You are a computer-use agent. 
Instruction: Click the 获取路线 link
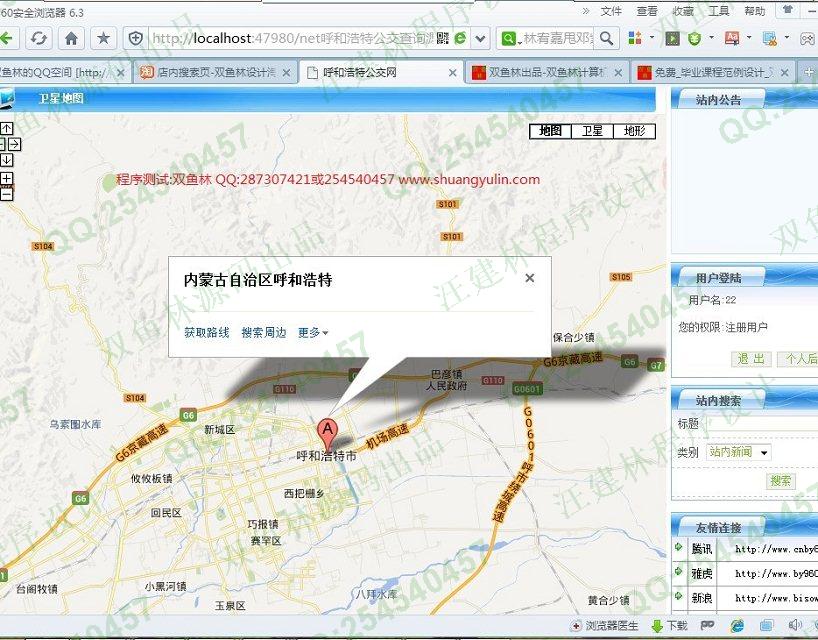click(x=207, y=333)
